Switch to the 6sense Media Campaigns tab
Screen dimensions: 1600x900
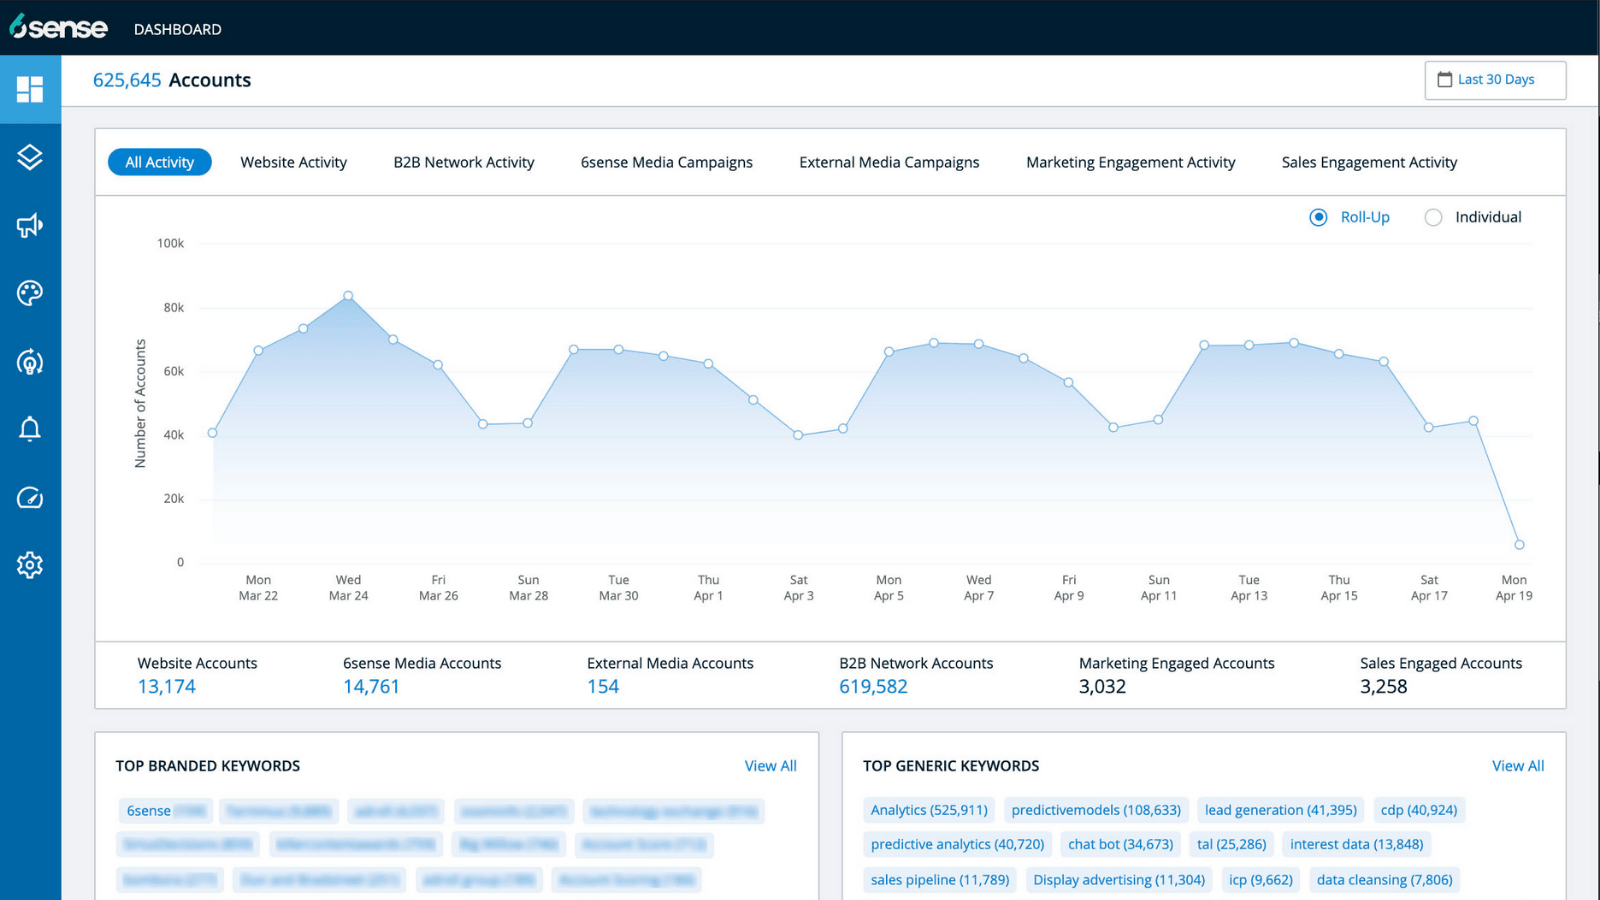pos(667,162)
